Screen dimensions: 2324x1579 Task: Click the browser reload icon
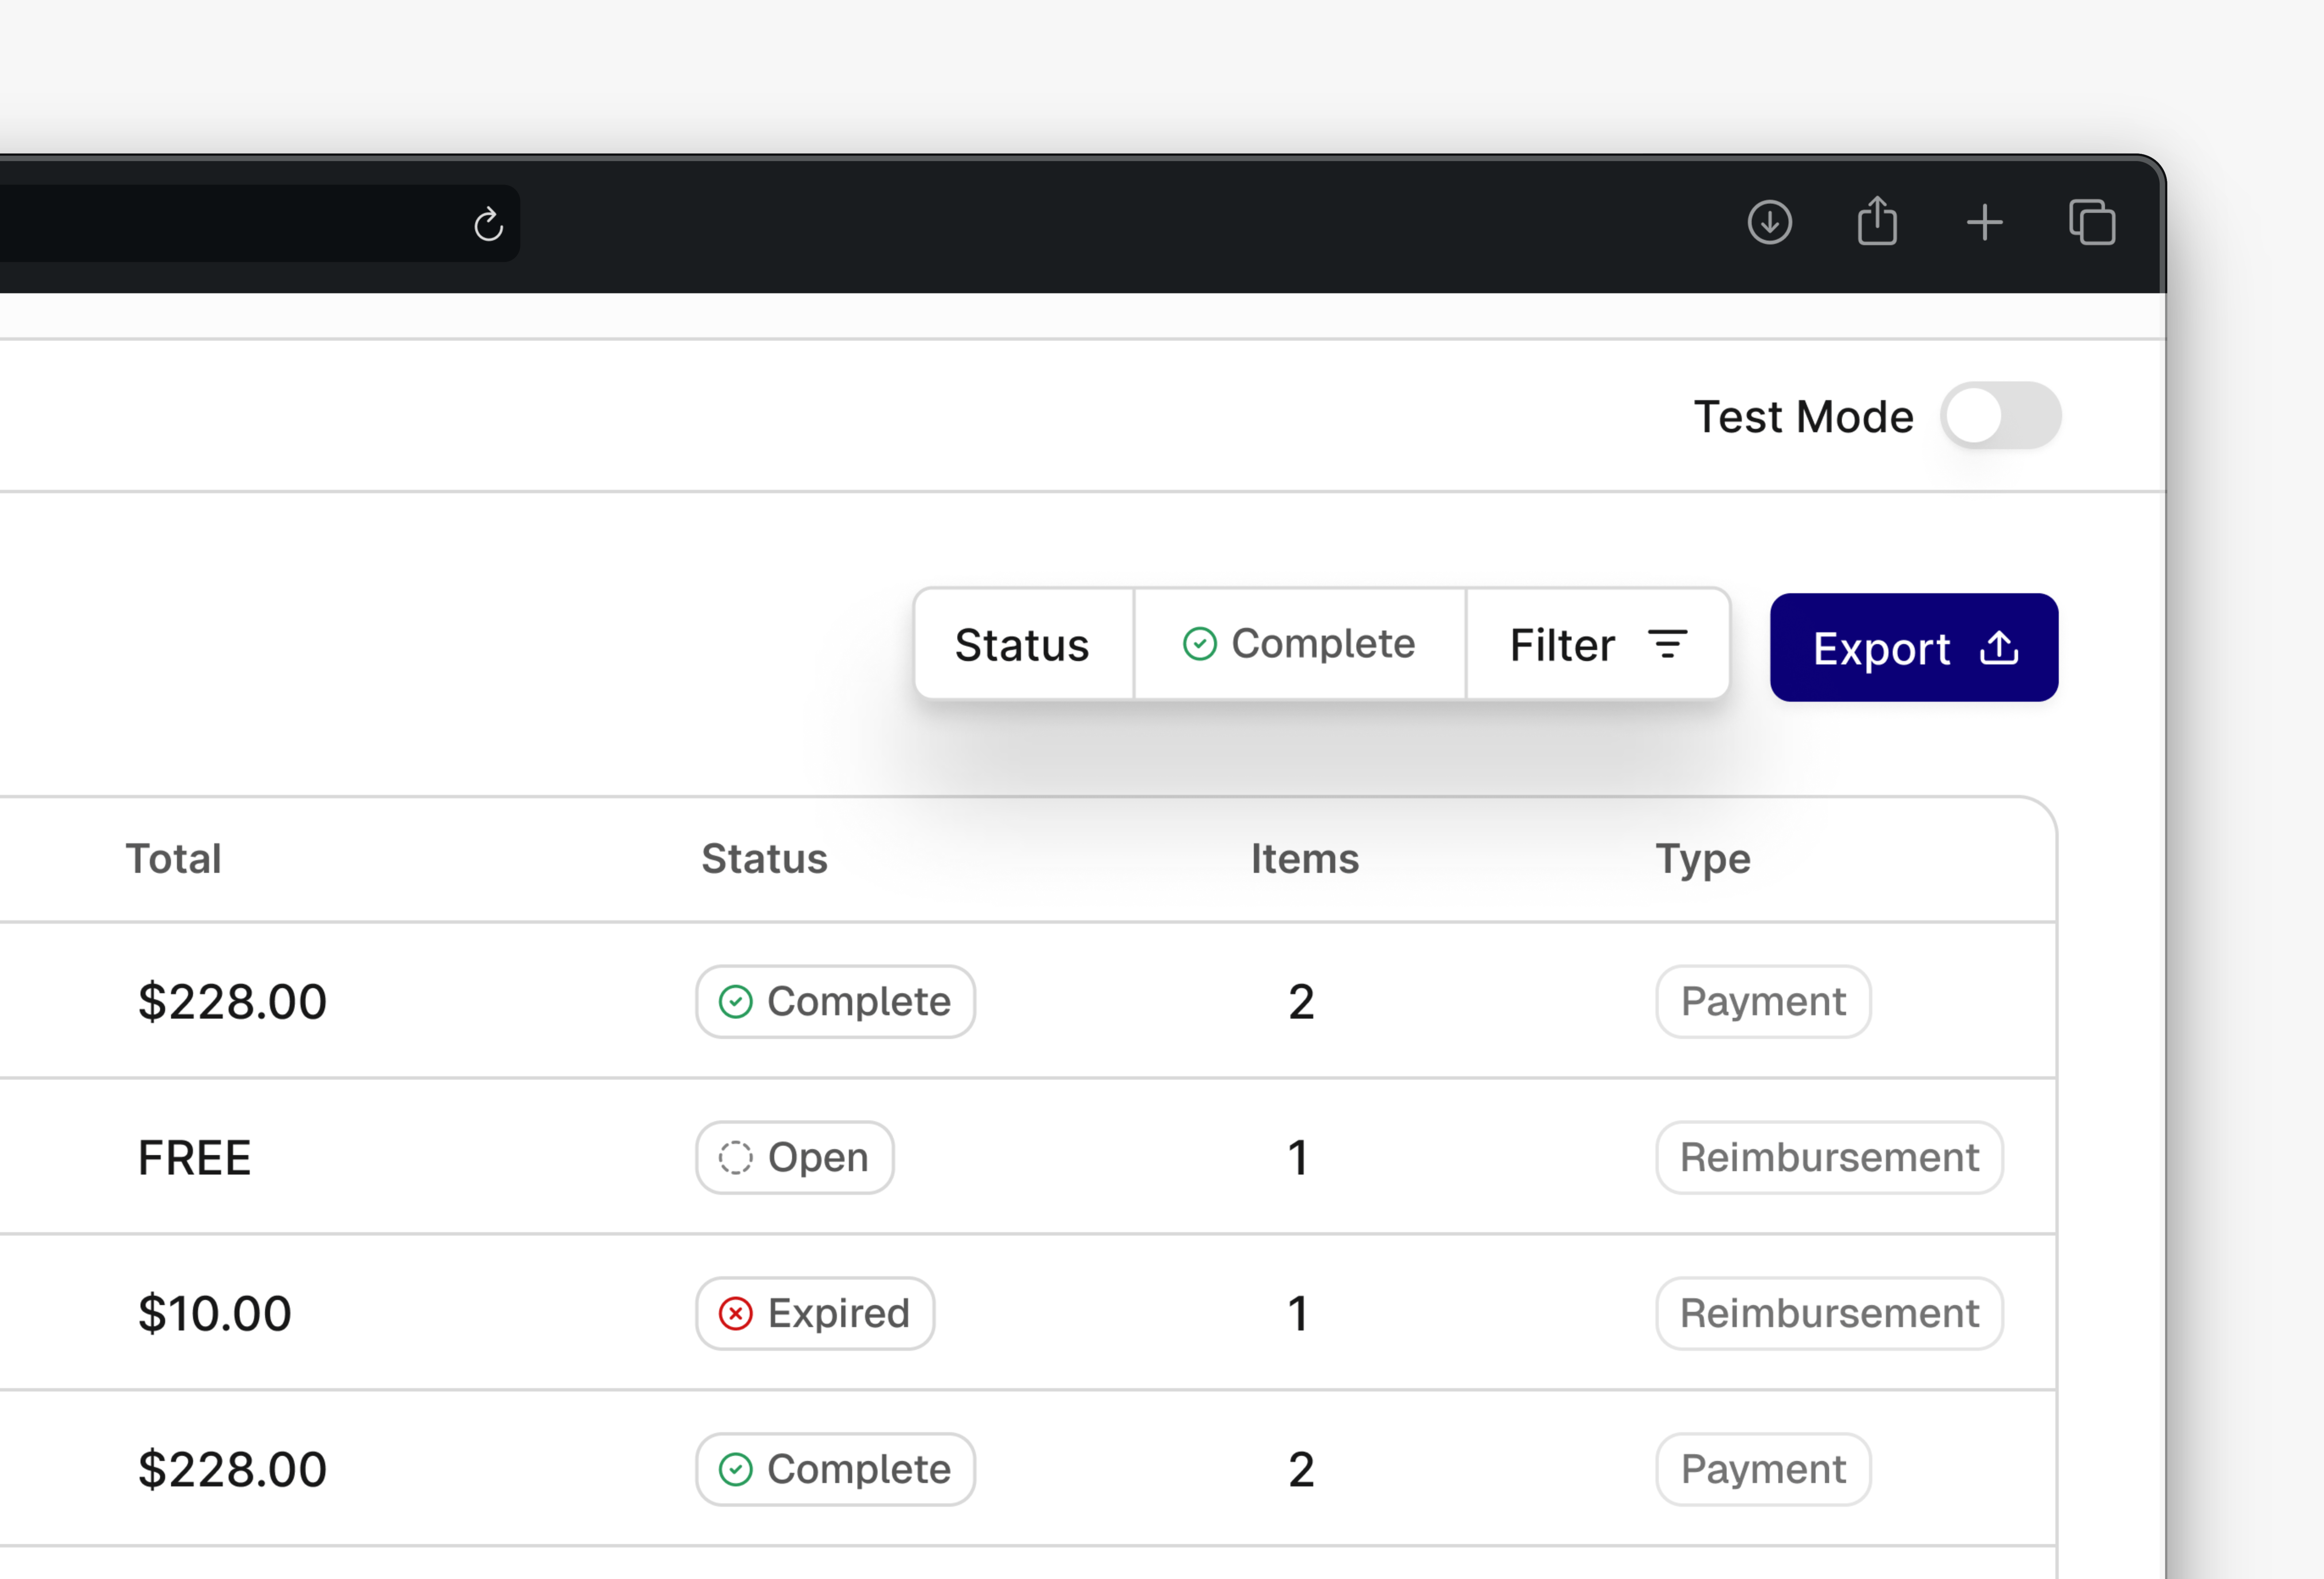click(x=488, y=224)
